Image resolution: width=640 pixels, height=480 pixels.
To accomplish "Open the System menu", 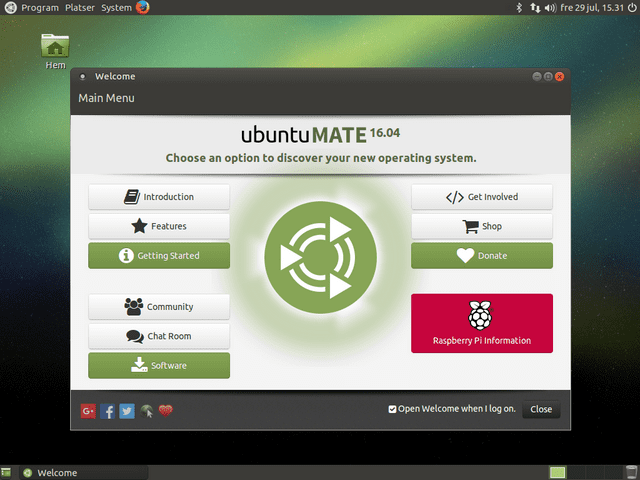I will pos(116,7).
